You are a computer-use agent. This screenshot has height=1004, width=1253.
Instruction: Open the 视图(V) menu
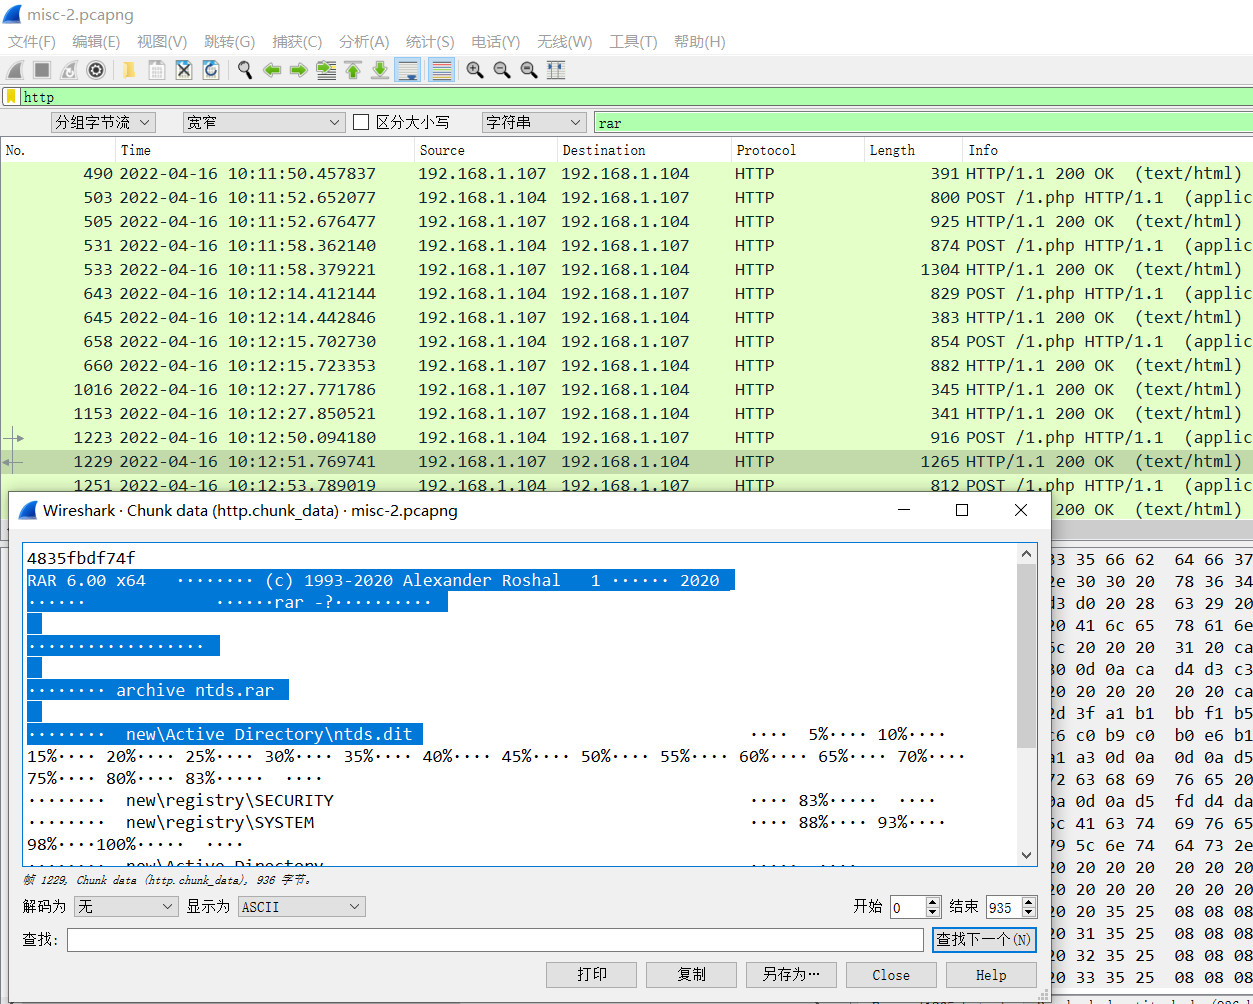tap(162, 41)
